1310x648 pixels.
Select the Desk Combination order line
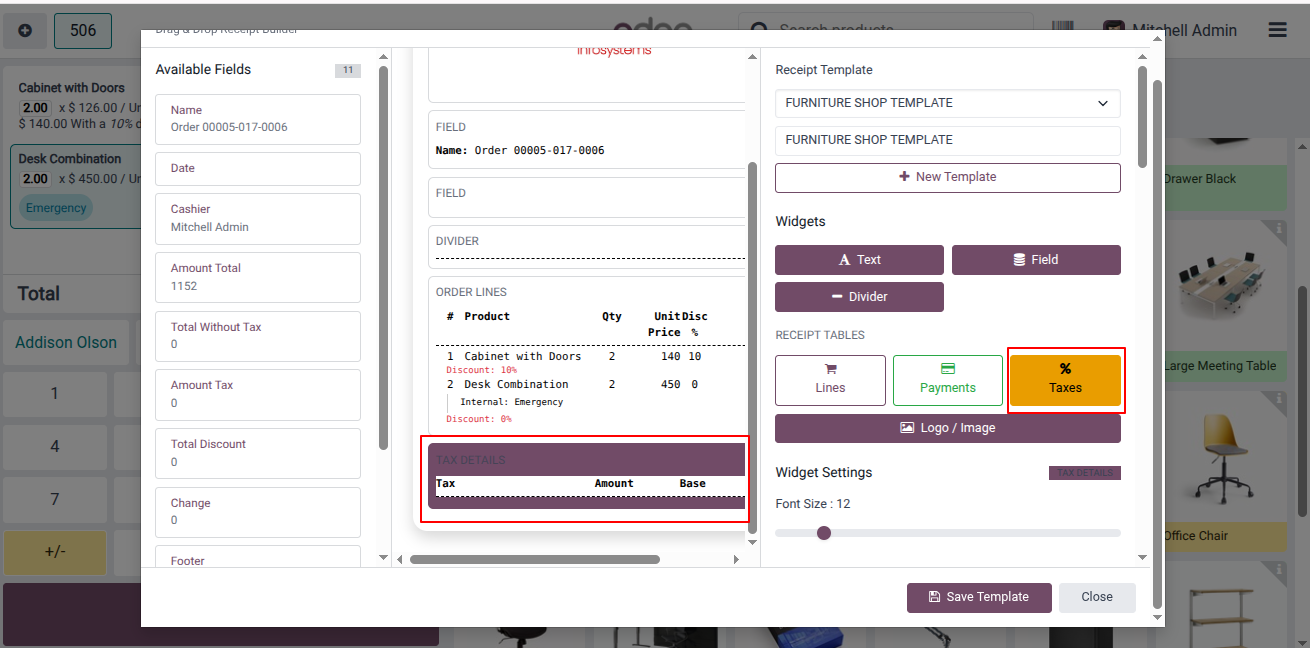click(76, 186)
